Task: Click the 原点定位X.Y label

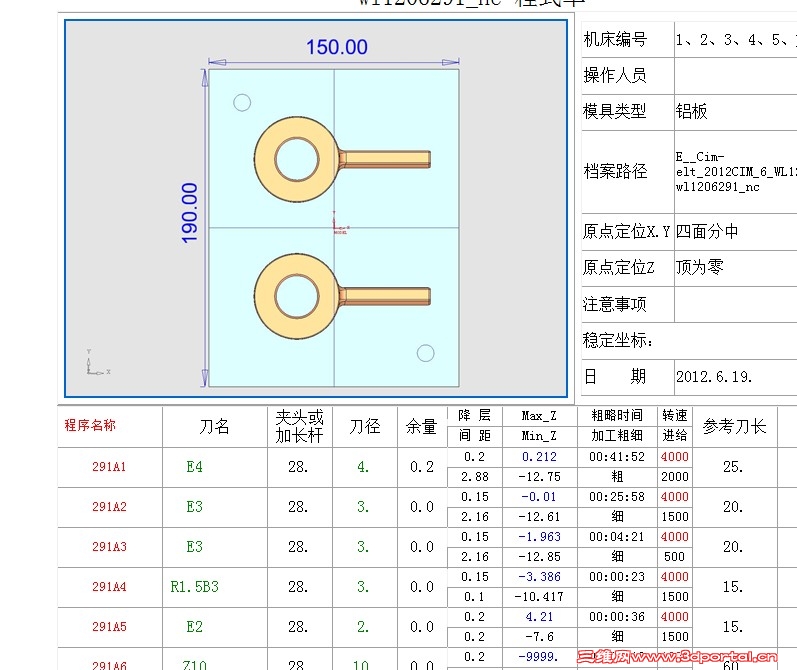Action: tap(626, 232)
